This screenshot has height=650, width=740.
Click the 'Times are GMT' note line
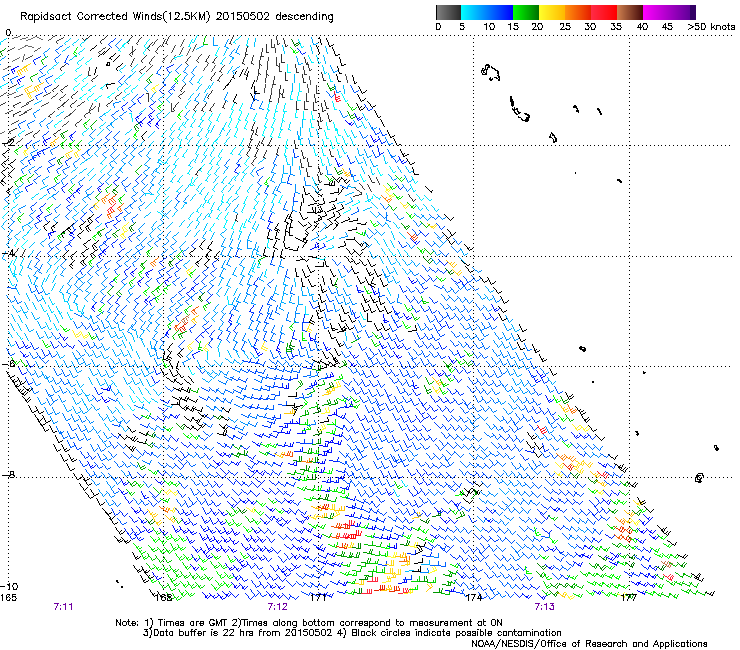click(309, 623)
